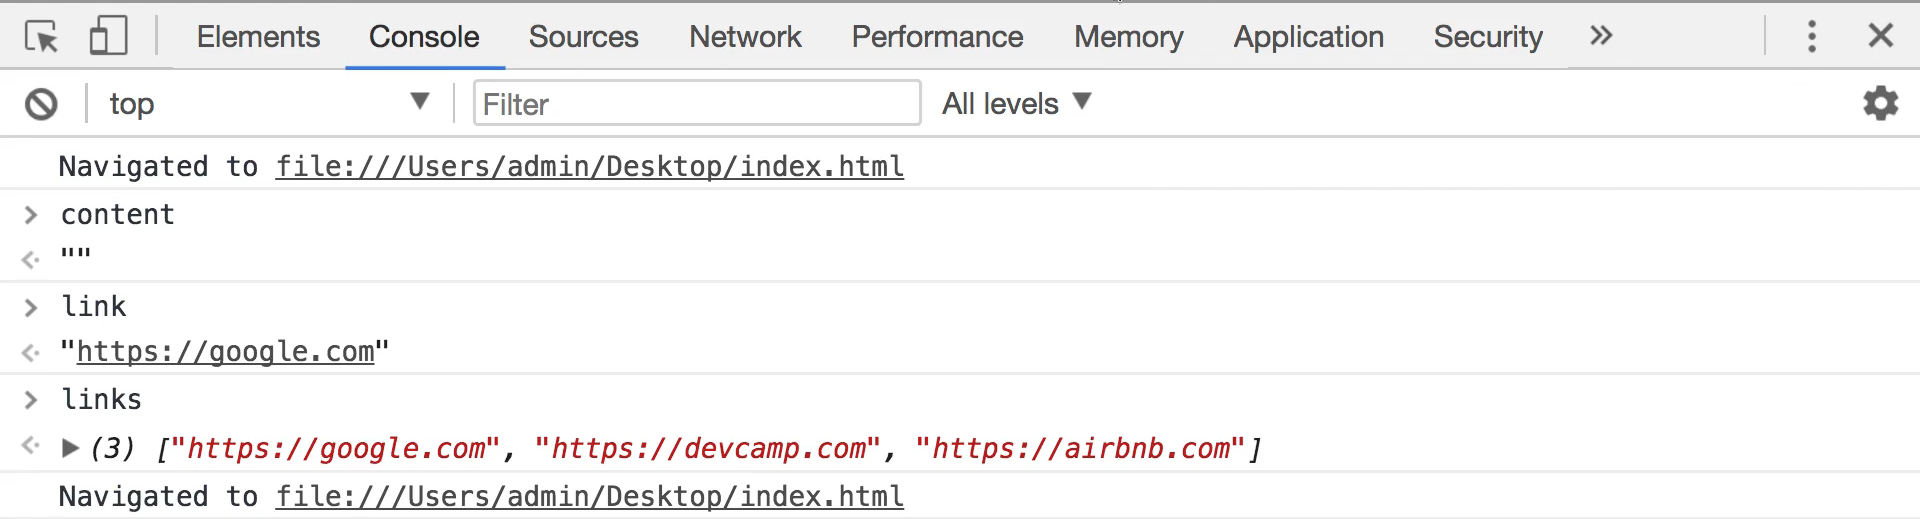1920x519 pixels.
Task: Open the Security tab
Action: (1488, 37)
